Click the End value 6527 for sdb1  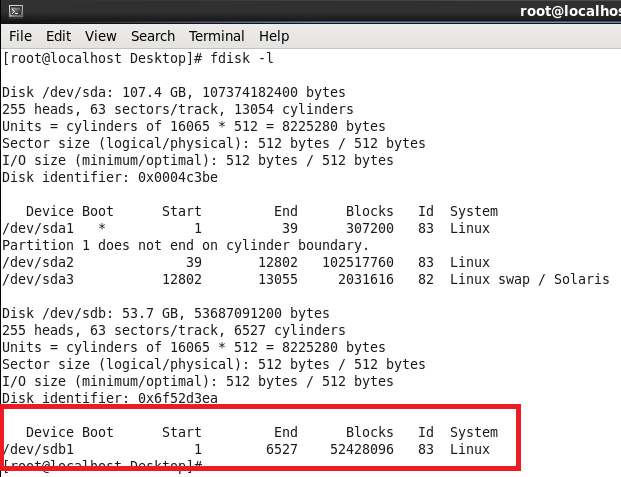(282, 449)
